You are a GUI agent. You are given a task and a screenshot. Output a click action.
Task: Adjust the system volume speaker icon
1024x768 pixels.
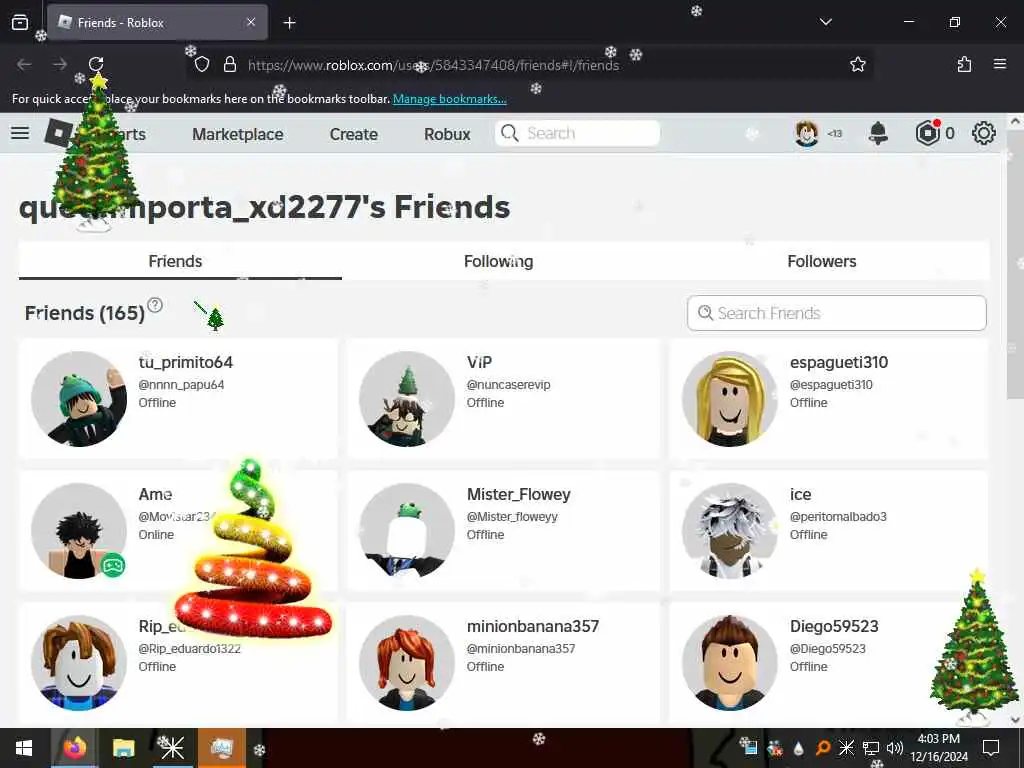[x=895, y=748]
